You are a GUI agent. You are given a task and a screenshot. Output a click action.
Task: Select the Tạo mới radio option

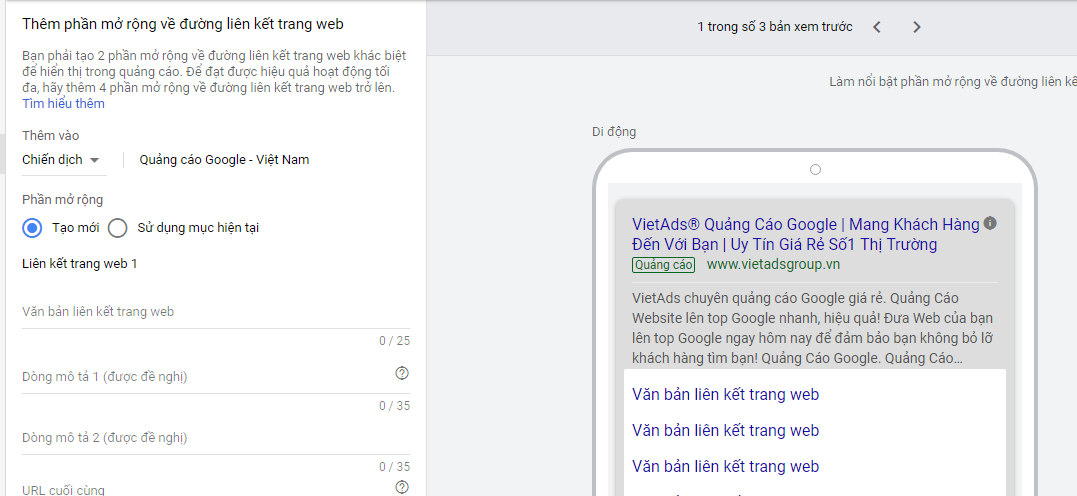(x=32, y=227)
